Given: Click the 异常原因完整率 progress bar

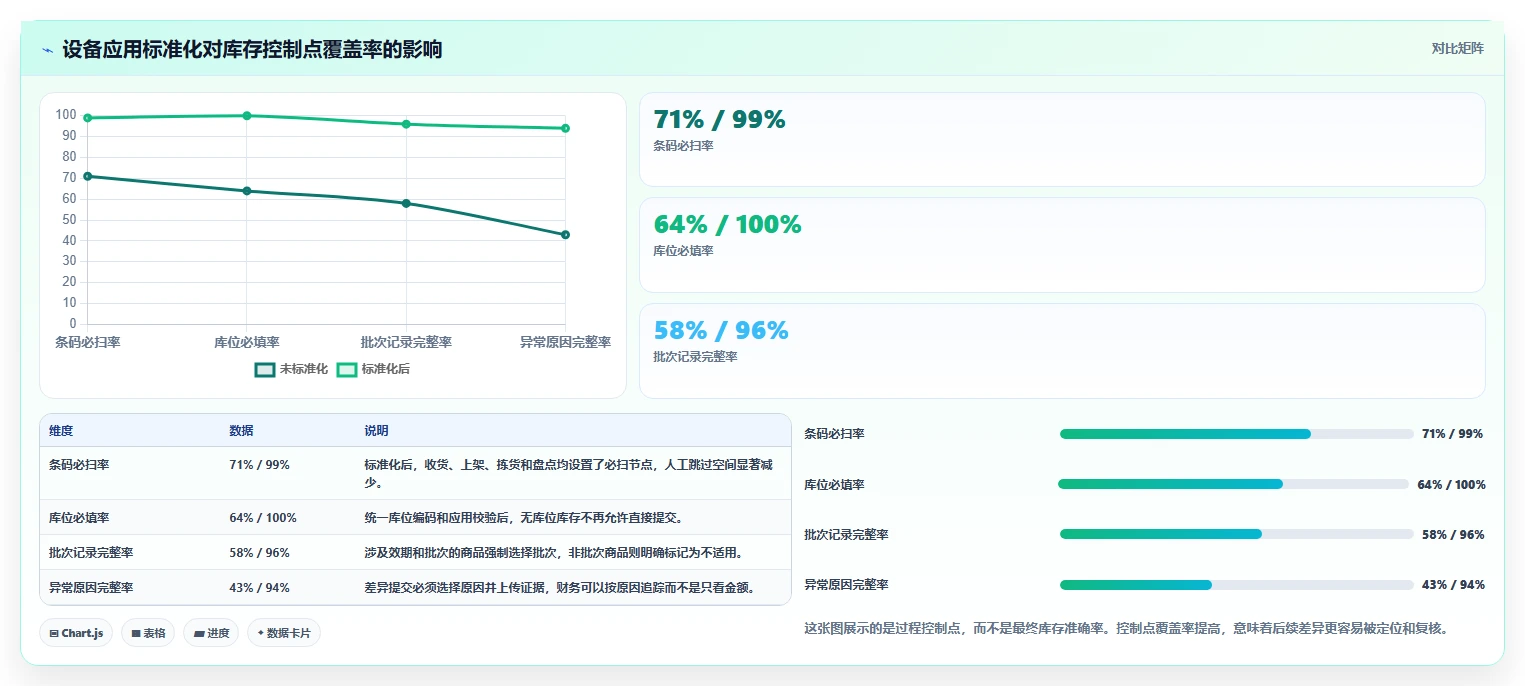Looking at the screenshot, I should coord(1237,585).
